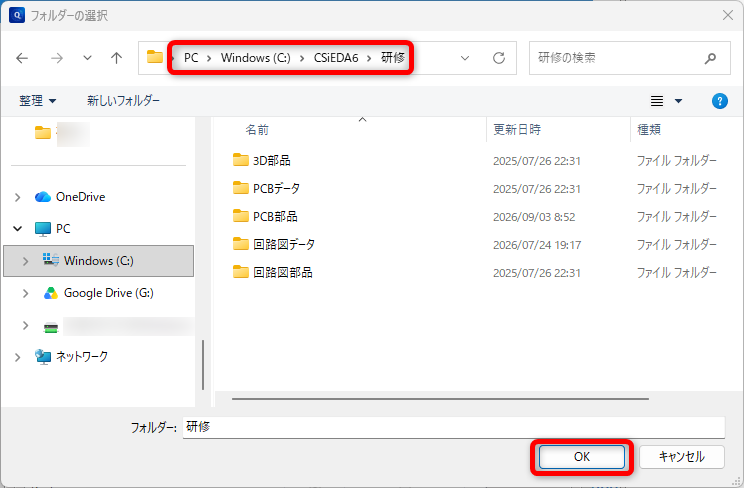Change view layout using the list icon

tap(657, 101)
